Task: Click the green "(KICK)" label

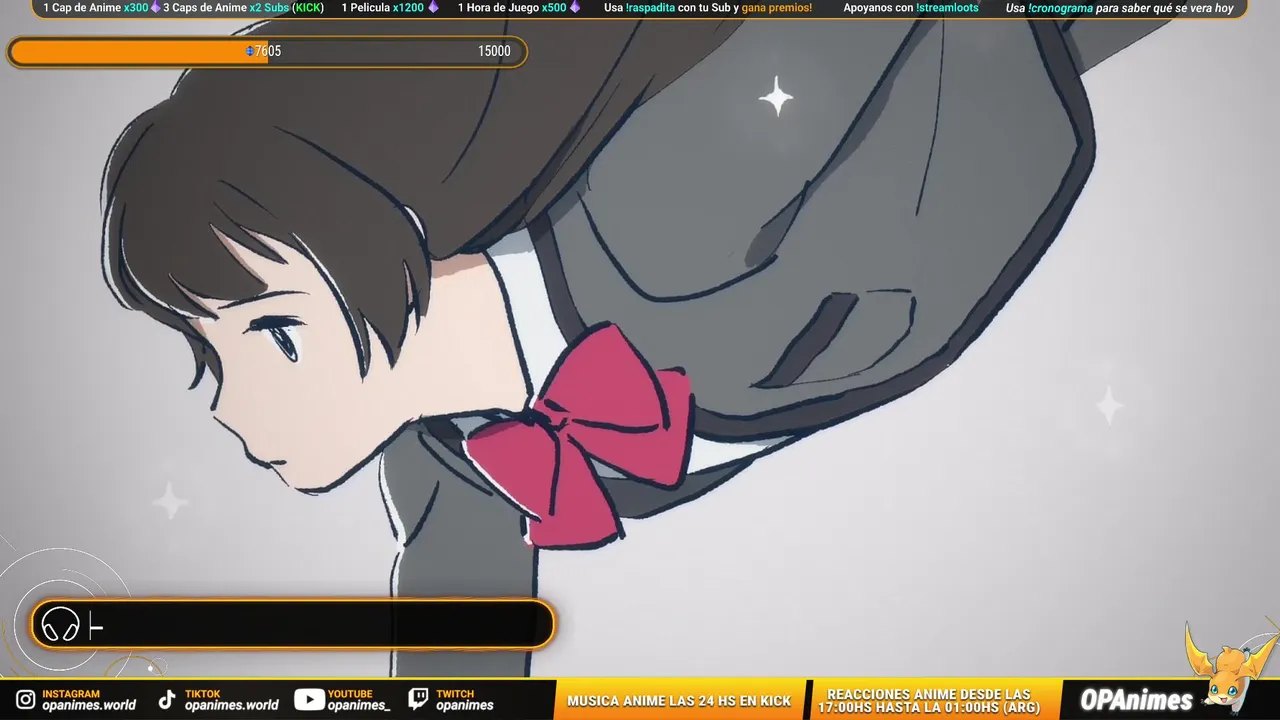Action: coord(308,8)
